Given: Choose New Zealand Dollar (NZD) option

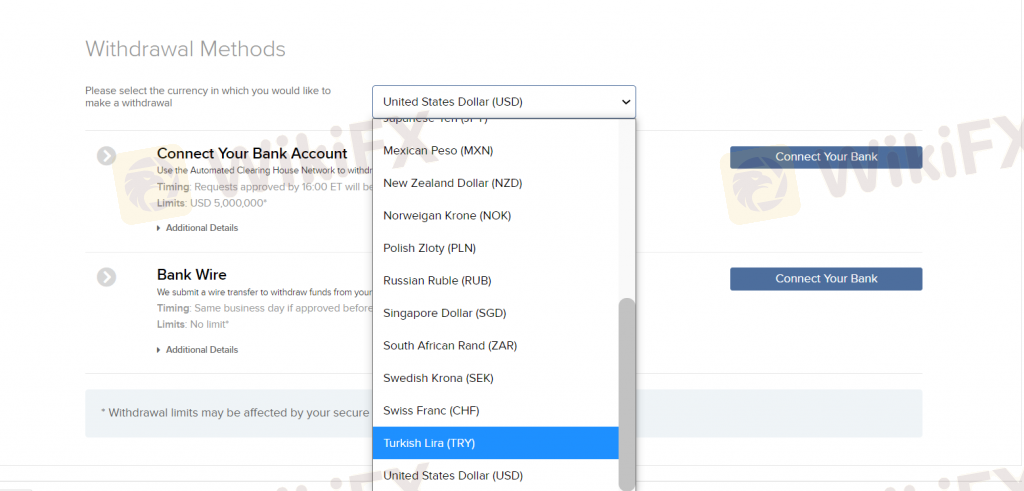Looking at the screenshot, I should coord(451,183).
